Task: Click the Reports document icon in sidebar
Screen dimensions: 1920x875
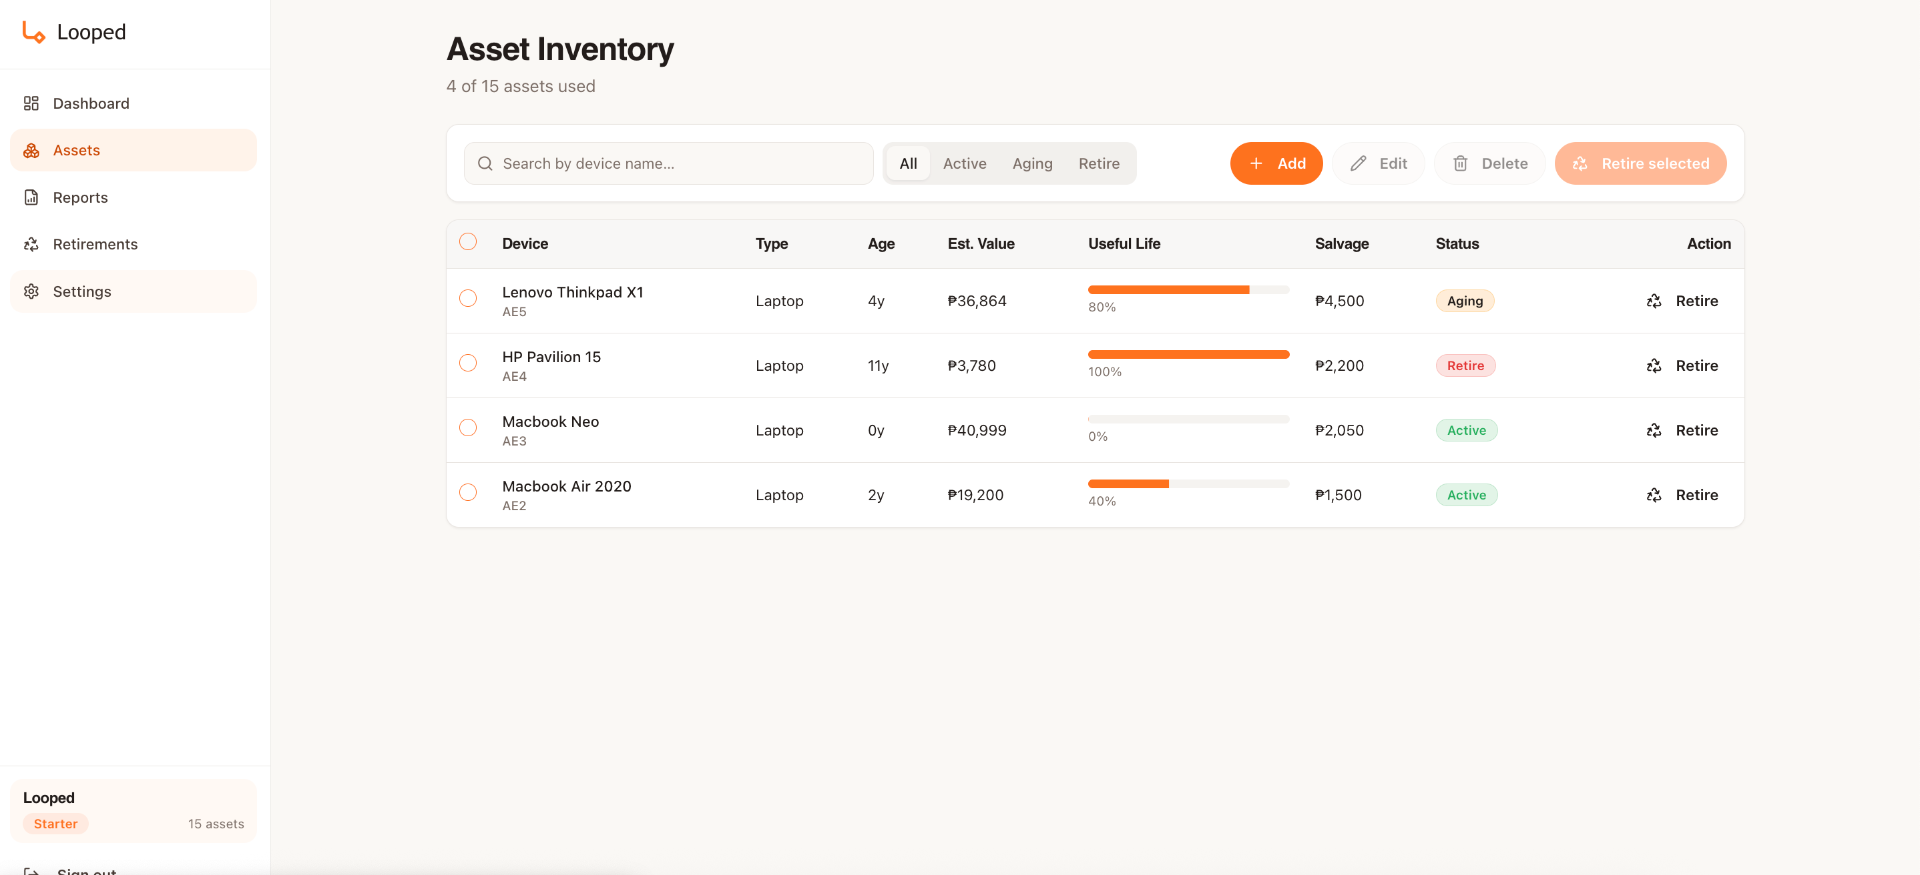Action: [x=31, y=197]
